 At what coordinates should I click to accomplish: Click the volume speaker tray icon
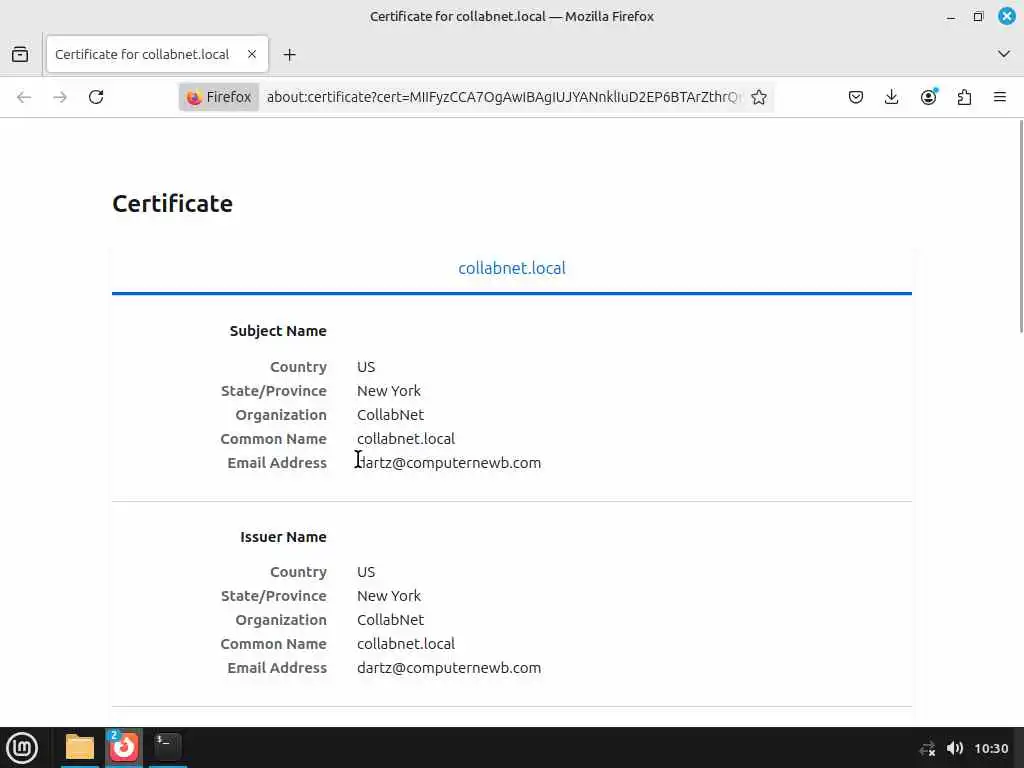coord(955,748)
